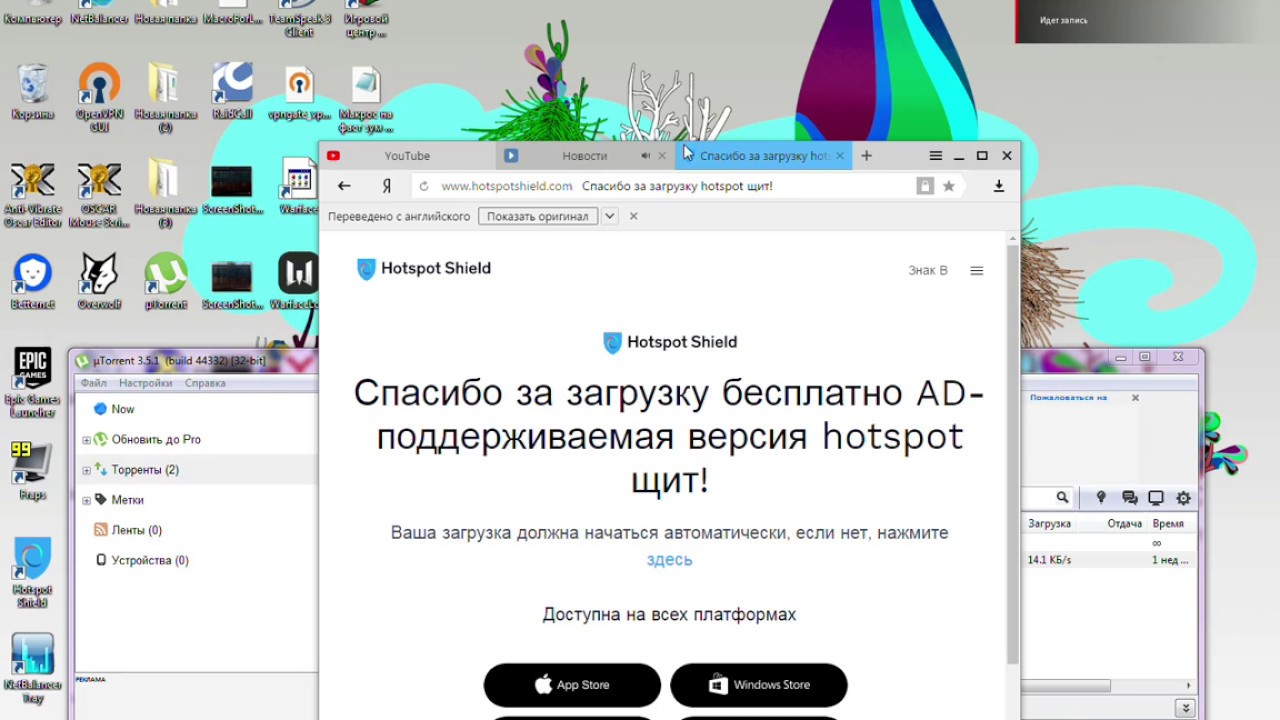Screen dimensions: 1280x720
Task: Open the Настройки menu in µTorrent
Action: pos(145,383)
